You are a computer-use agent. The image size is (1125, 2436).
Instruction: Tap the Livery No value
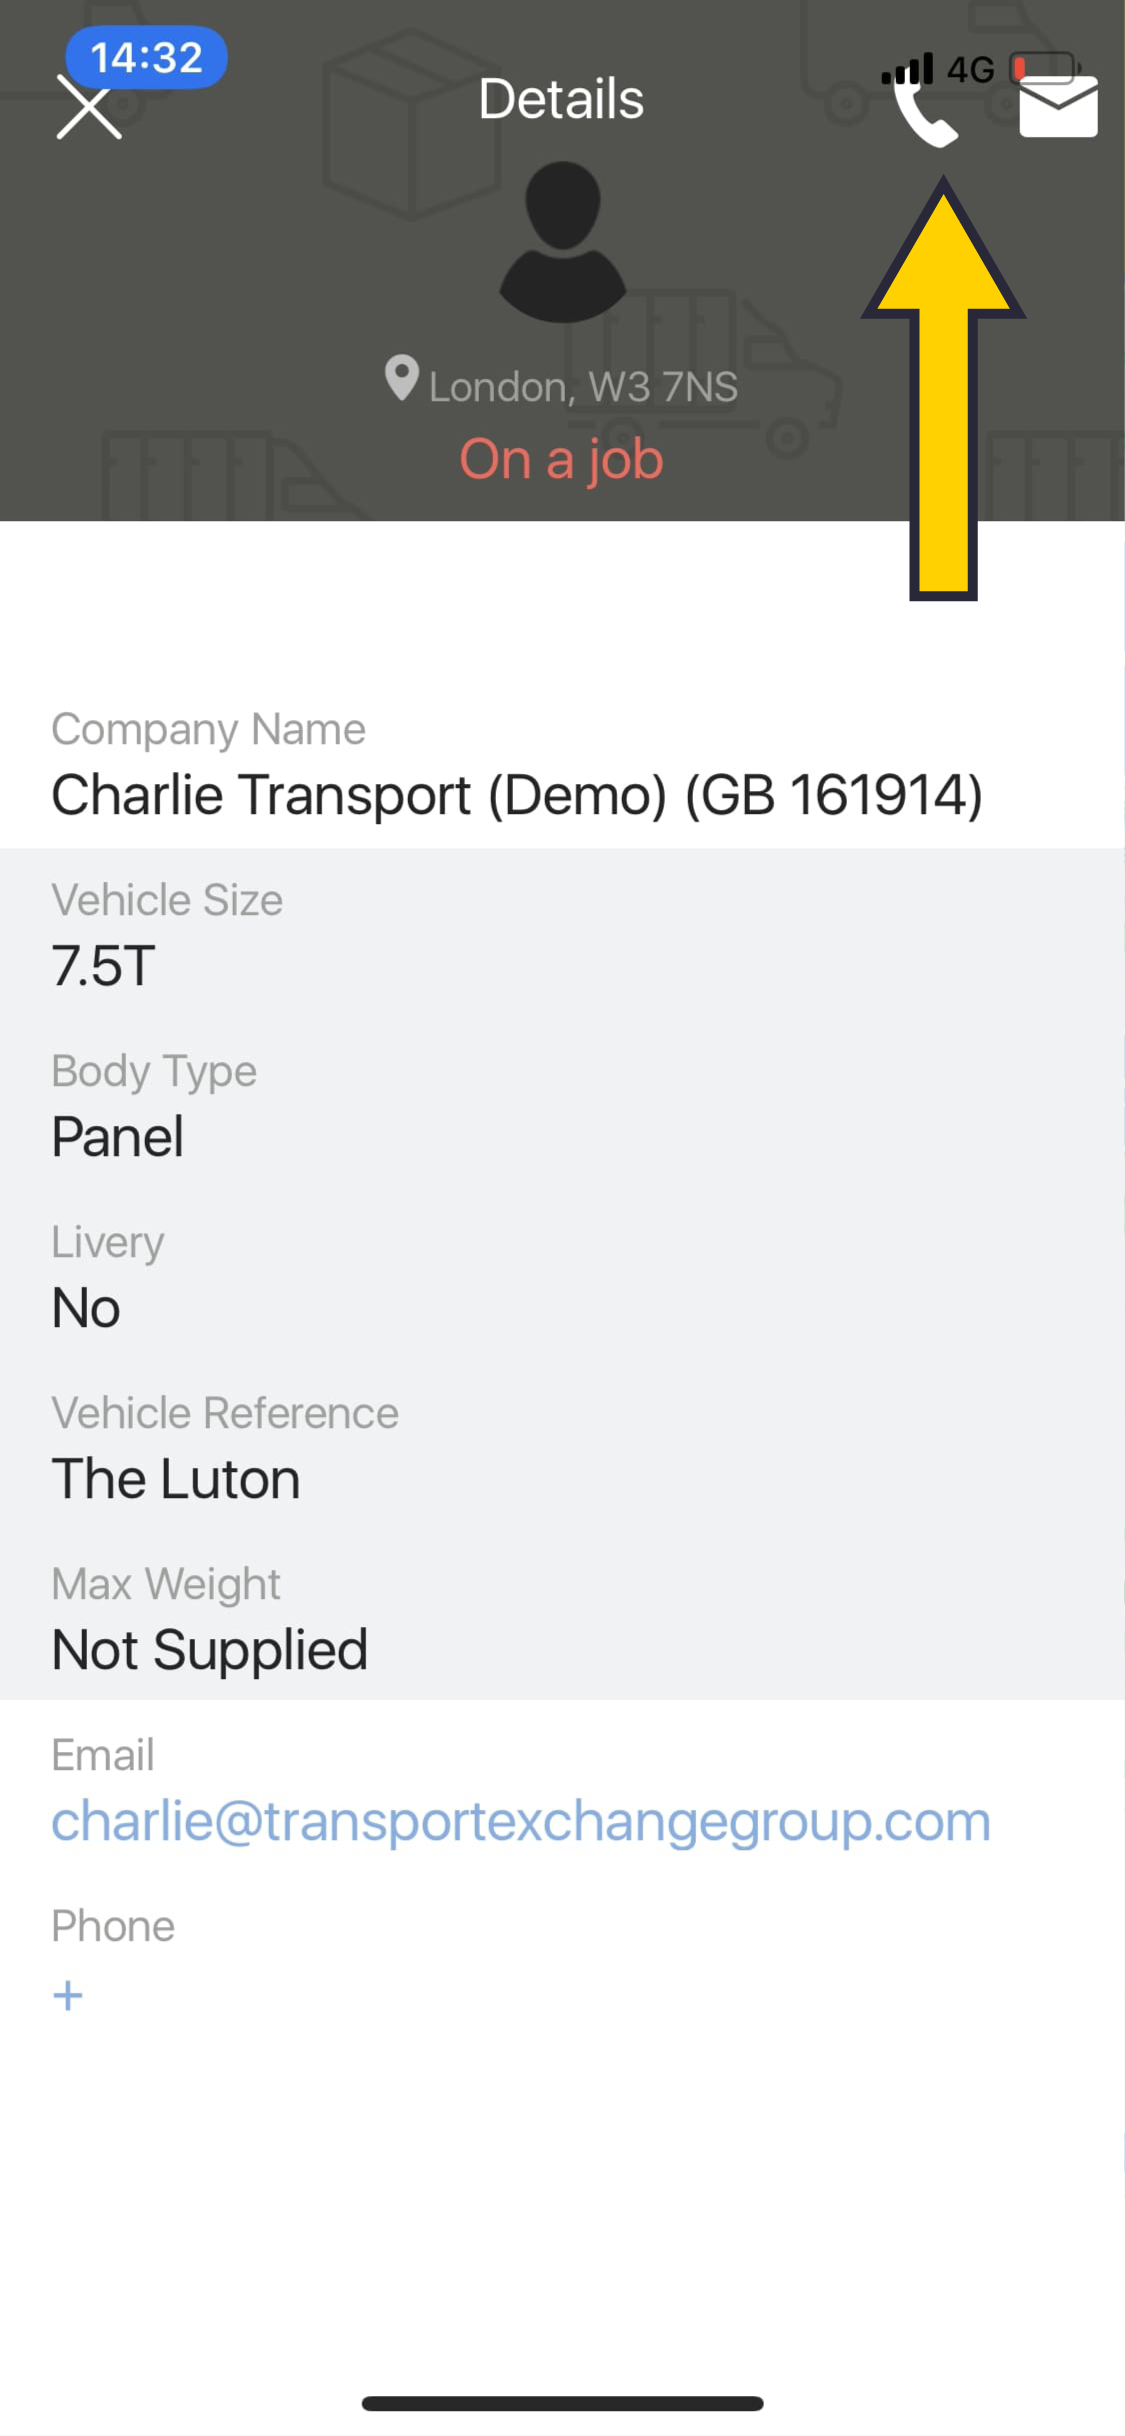tap(86, 1308)
